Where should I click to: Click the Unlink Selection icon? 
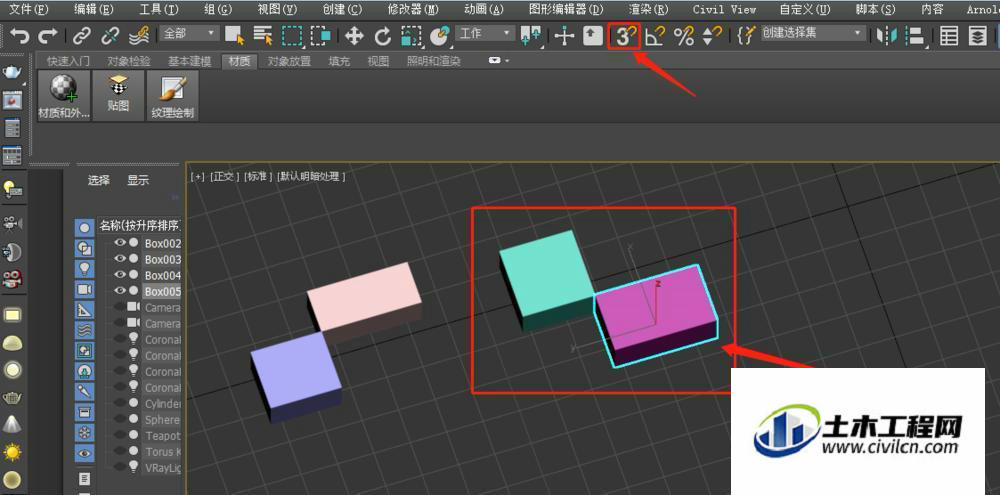[x=111, y=36]
